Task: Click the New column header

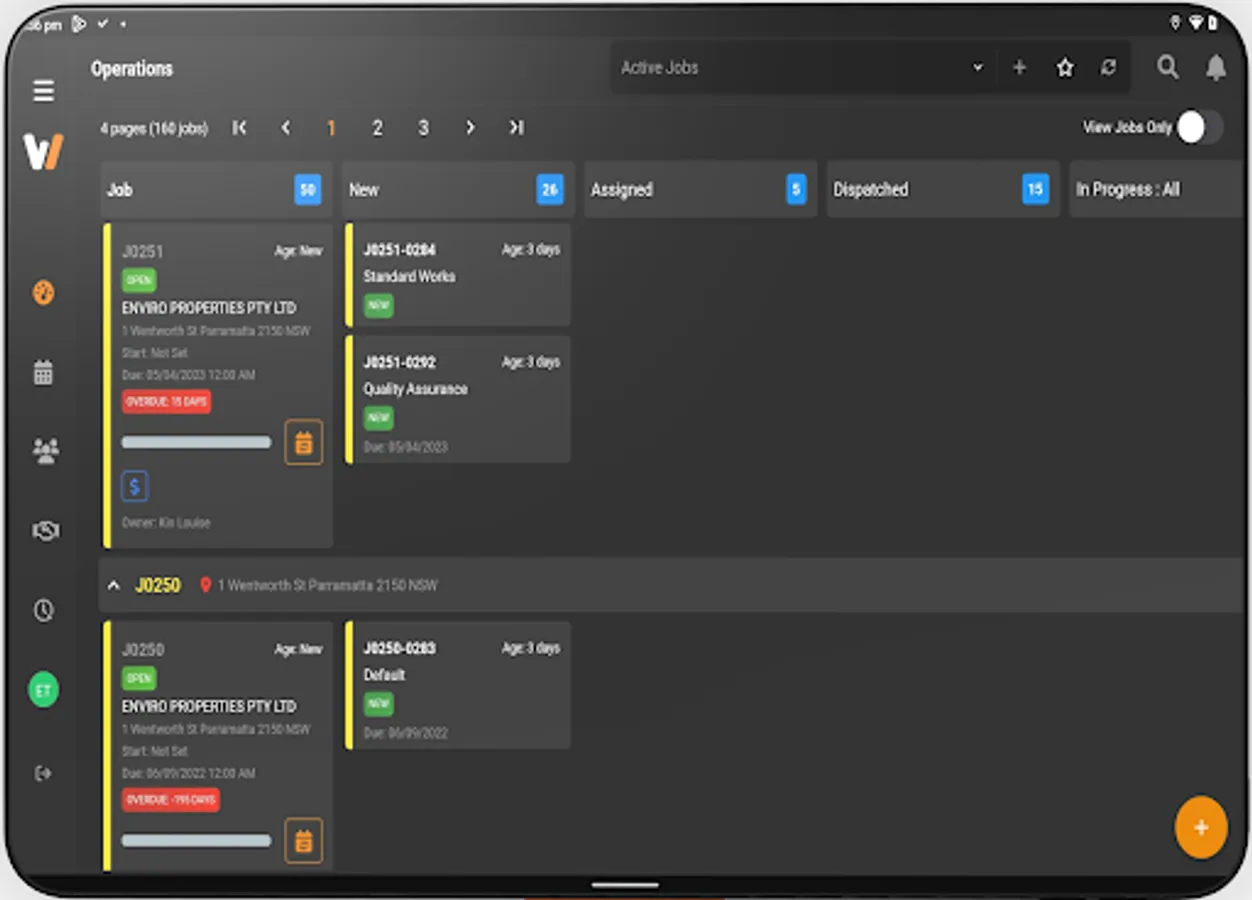Action: (458, 189)
